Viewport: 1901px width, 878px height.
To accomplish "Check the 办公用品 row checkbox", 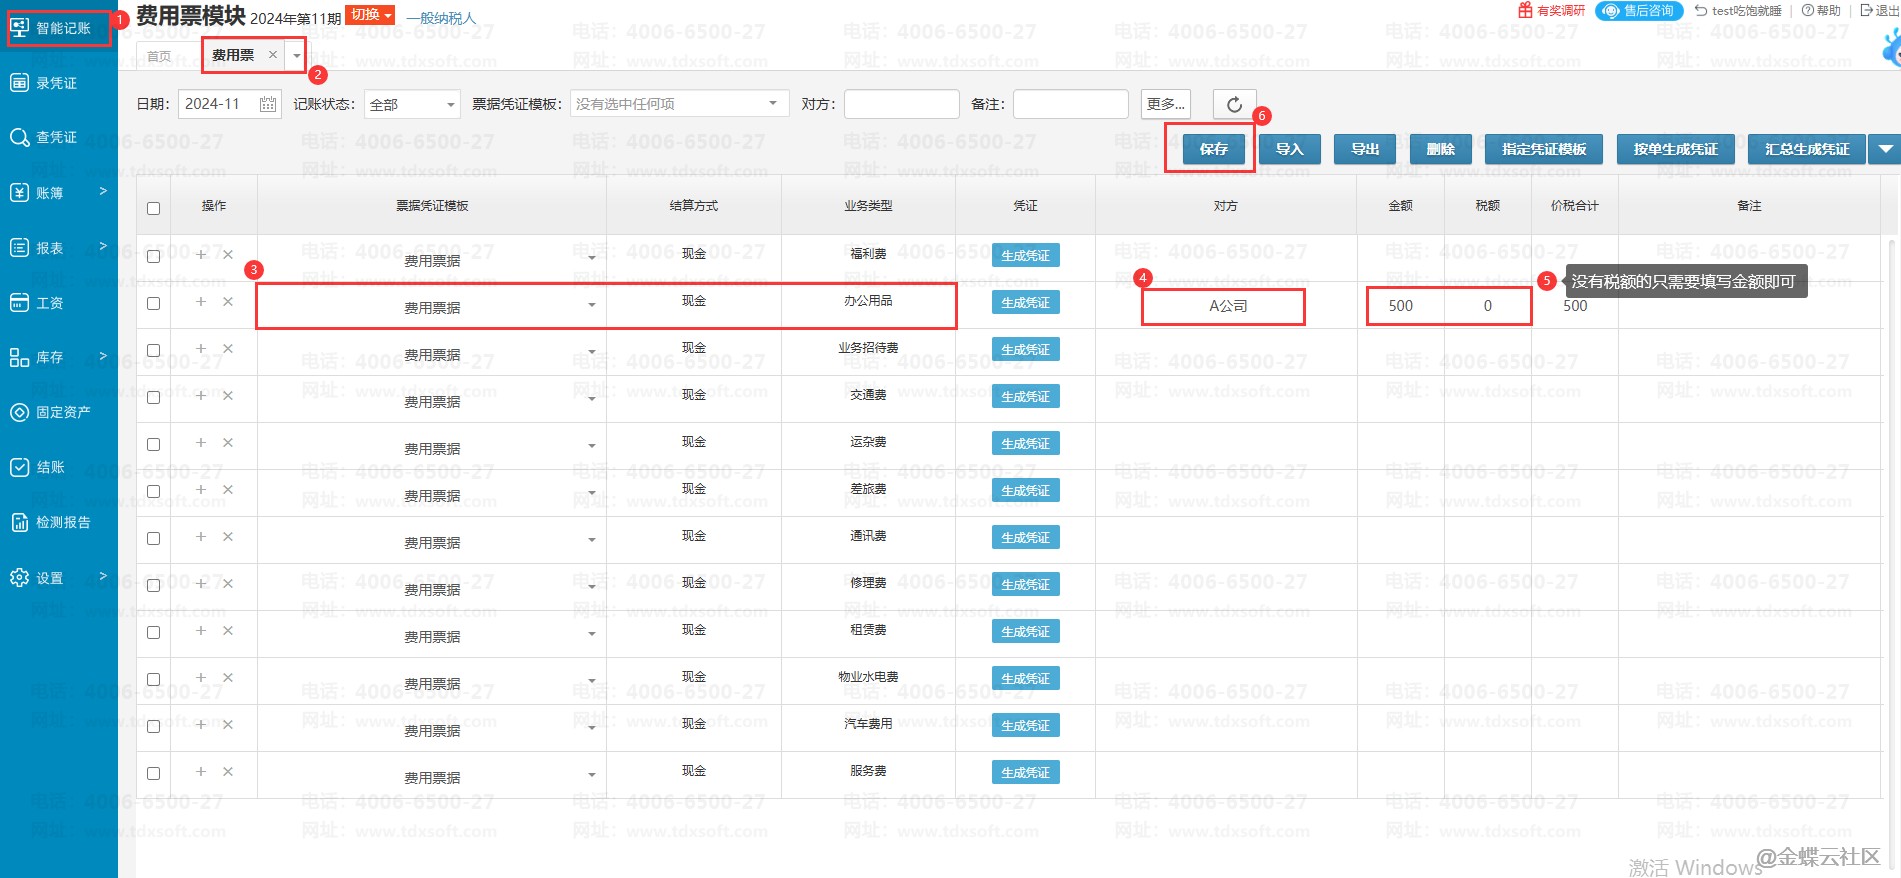I will [x=153, y=303].
